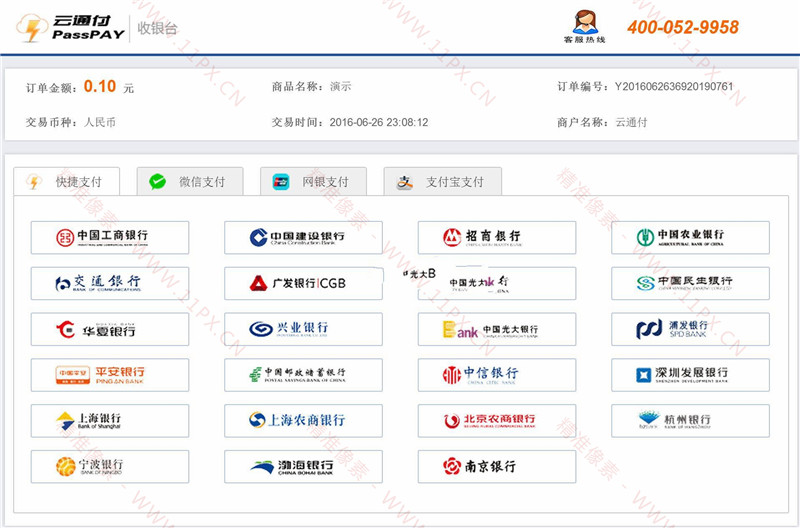Select the 杭州银行 bank button
This screenshot has width=800, height=528.
point(690,421)
